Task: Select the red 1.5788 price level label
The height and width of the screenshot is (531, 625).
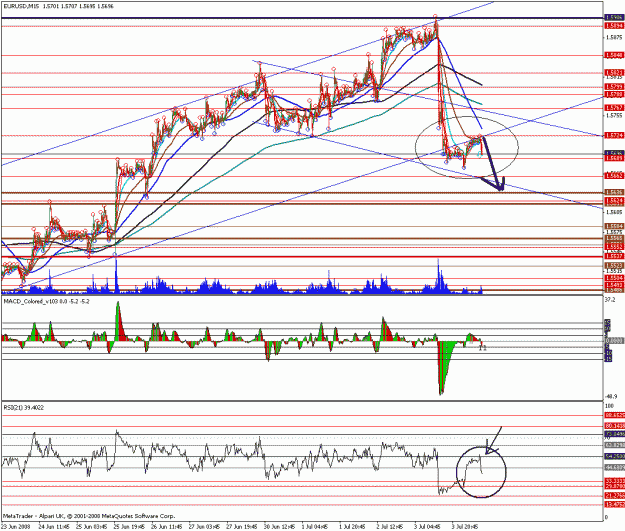Action: tap(614, 94)
